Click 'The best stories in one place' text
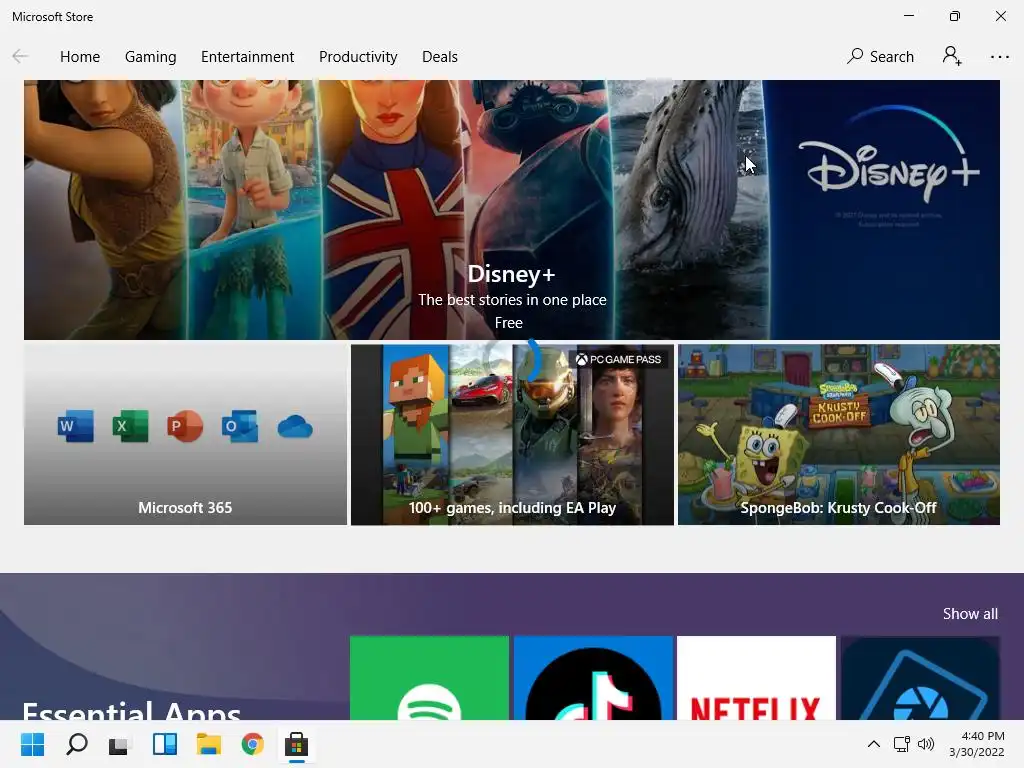 click(512, 300)
